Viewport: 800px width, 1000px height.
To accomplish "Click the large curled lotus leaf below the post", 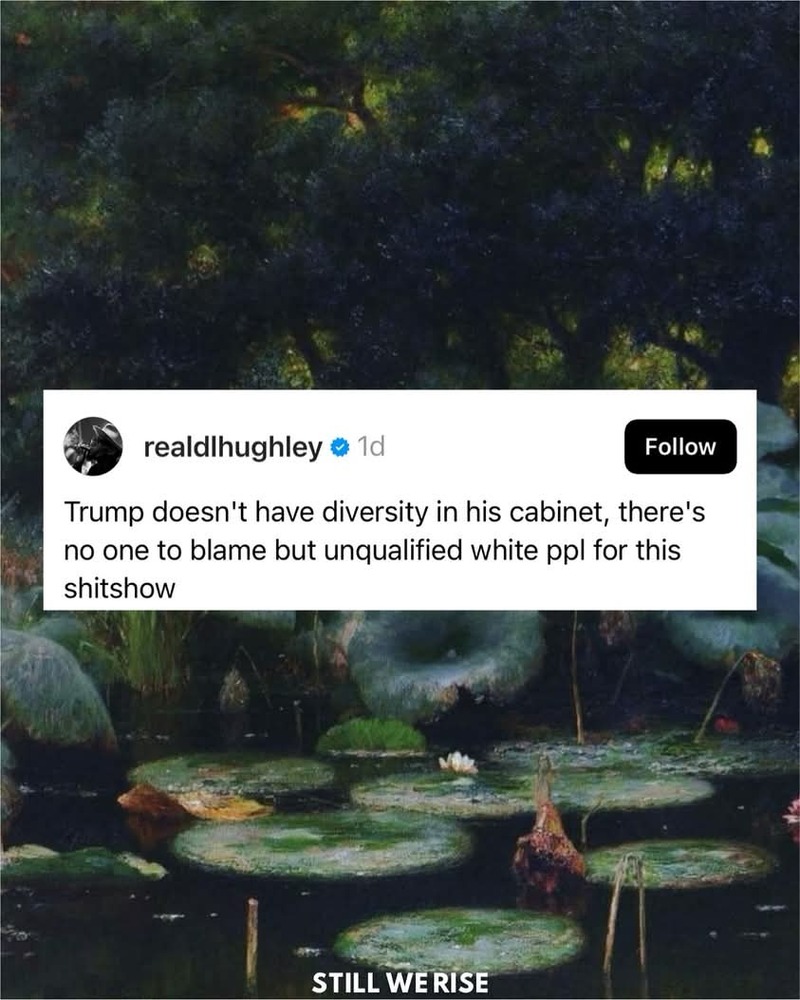I will click(x=447, y=663).
